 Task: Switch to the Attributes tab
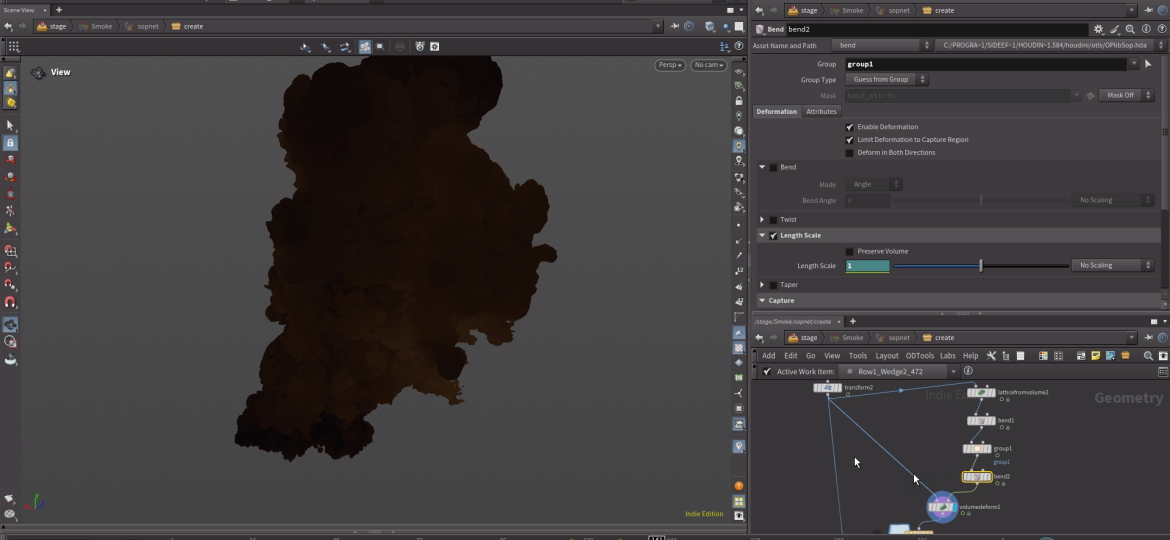coord(821,112)
